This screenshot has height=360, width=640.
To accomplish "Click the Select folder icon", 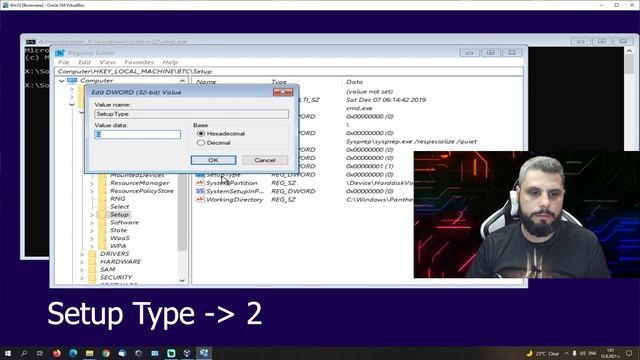I will [102, 207].
